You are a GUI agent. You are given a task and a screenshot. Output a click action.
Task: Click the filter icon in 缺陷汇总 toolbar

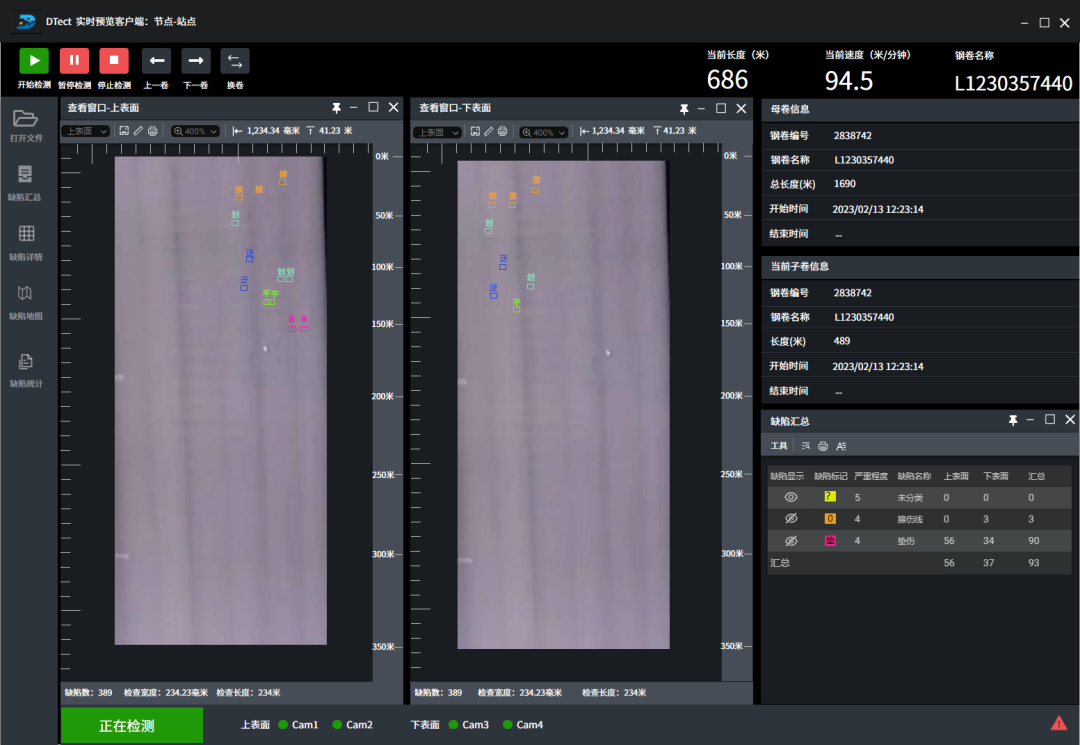tap(806, 446)
